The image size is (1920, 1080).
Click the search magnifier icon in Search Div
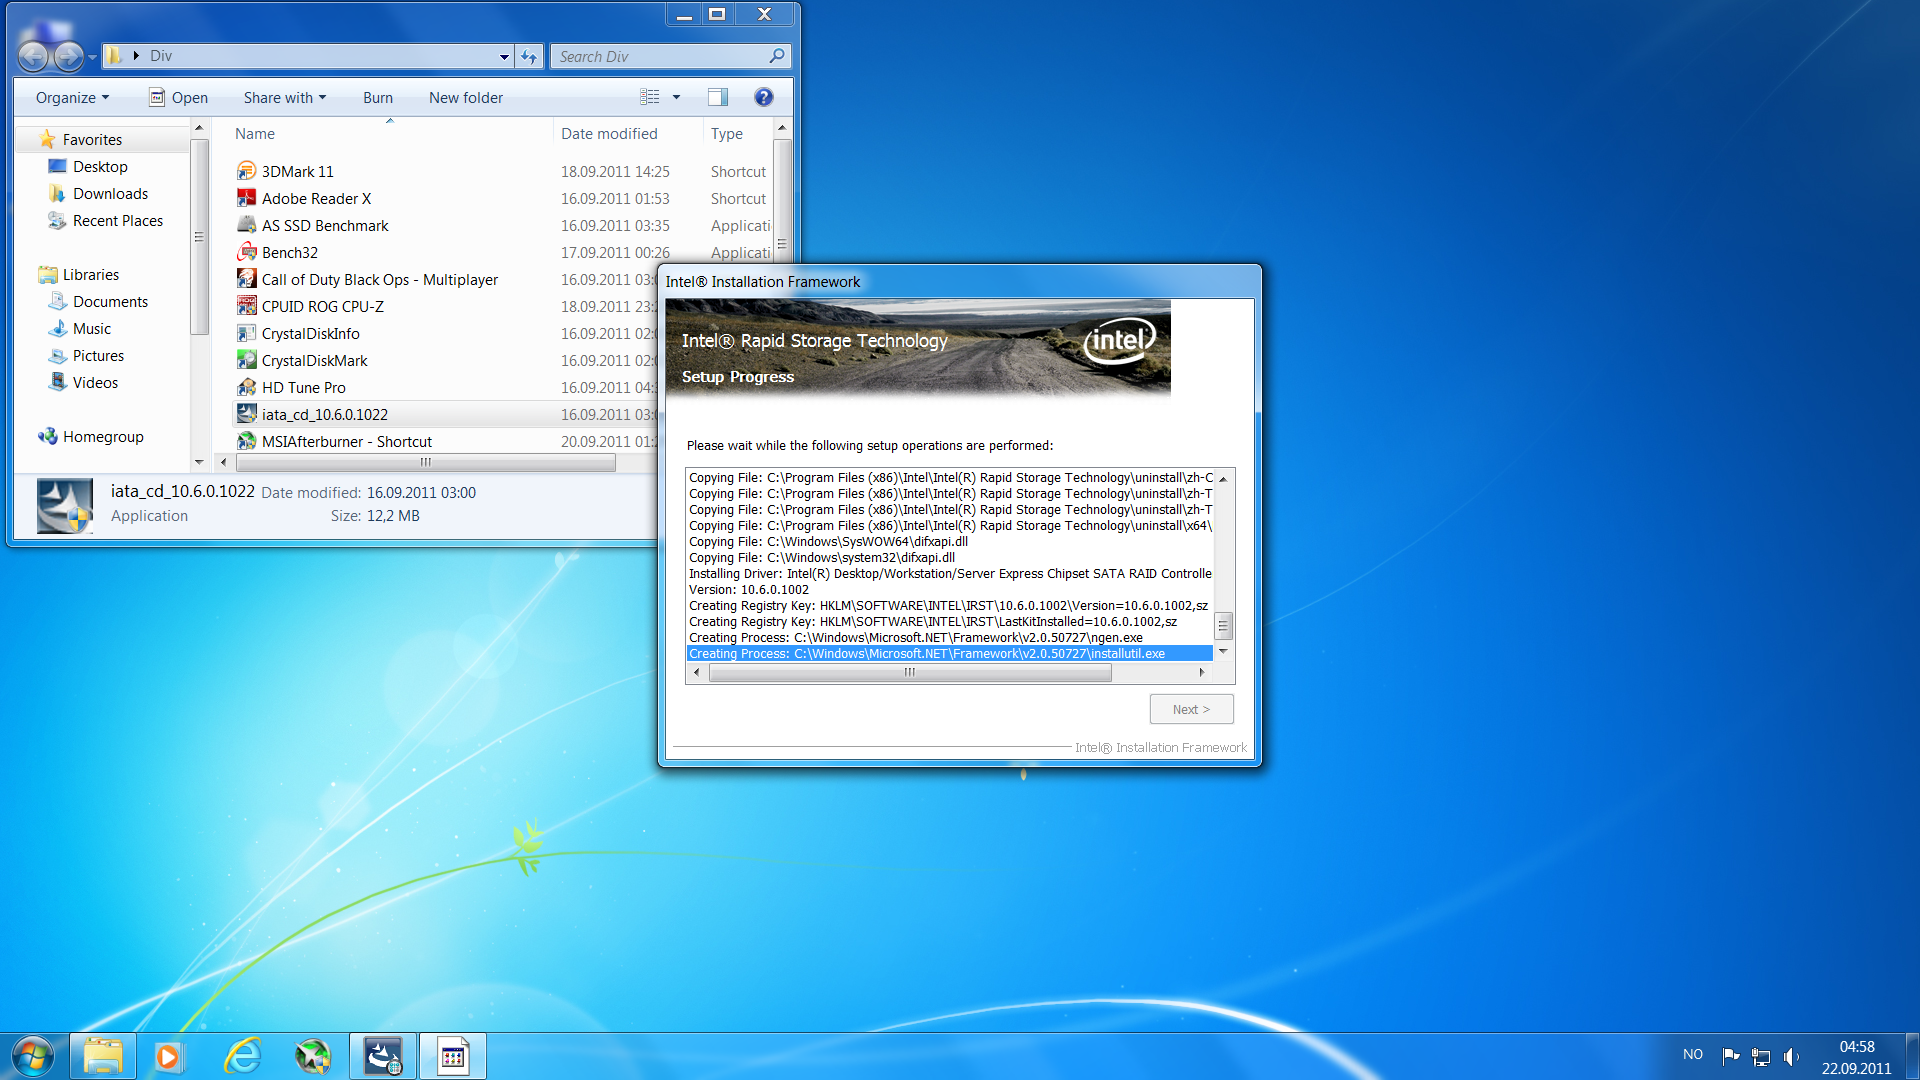[777, 56]
